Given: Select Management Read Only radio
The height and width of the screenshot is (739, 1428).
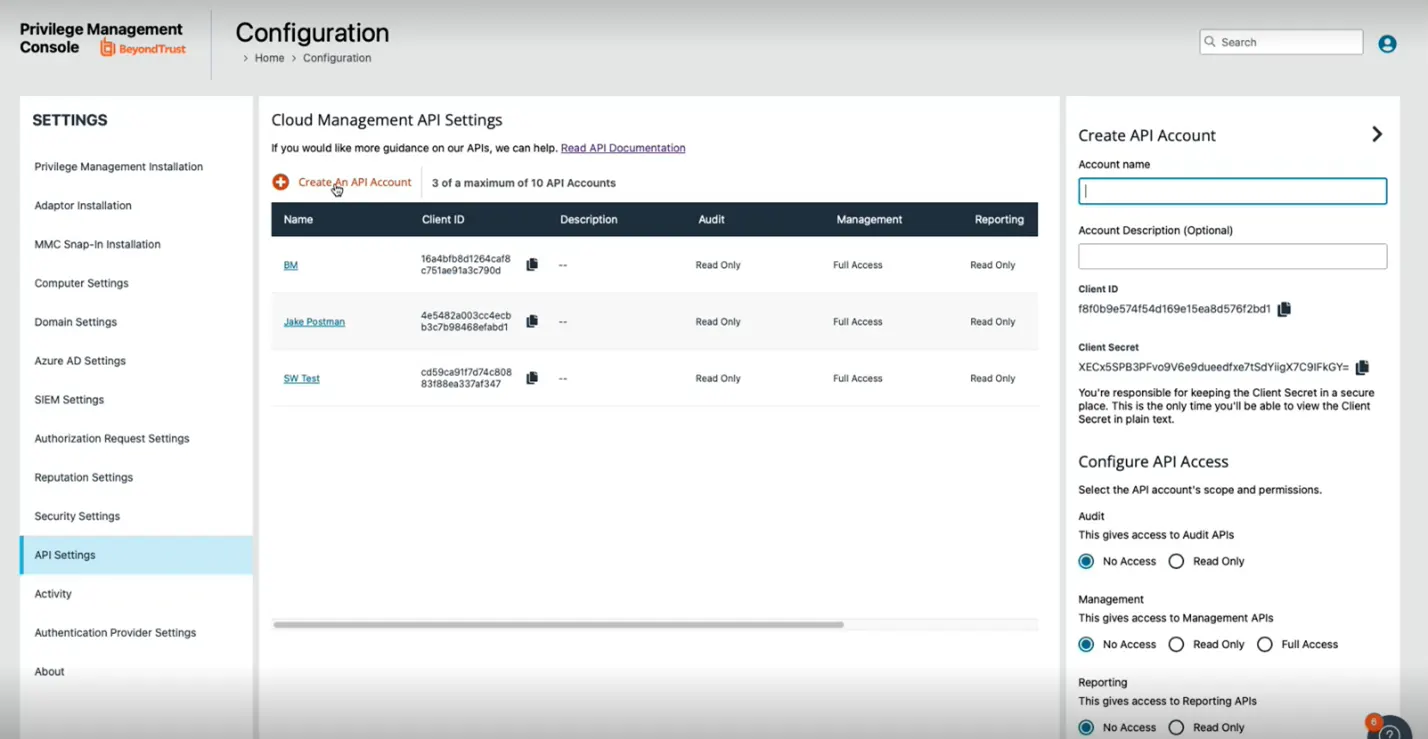Looking at the screenshot, I should coord(1176,644).
